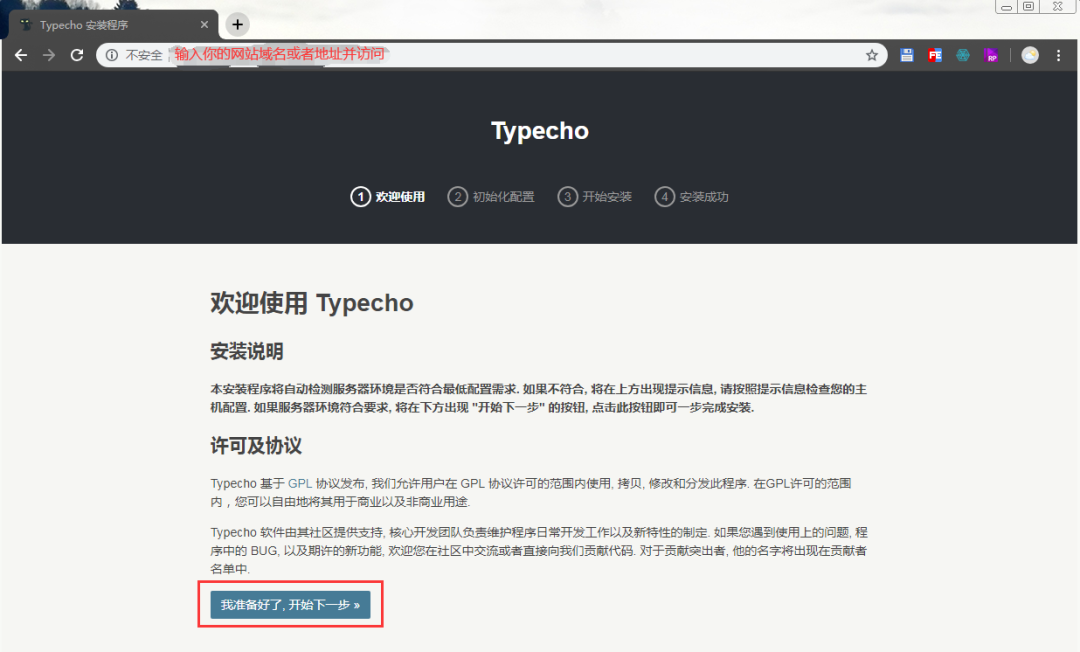Reload the page with the refresh icon
This screenshot has height=652, width=1080.
click(77, 55)
